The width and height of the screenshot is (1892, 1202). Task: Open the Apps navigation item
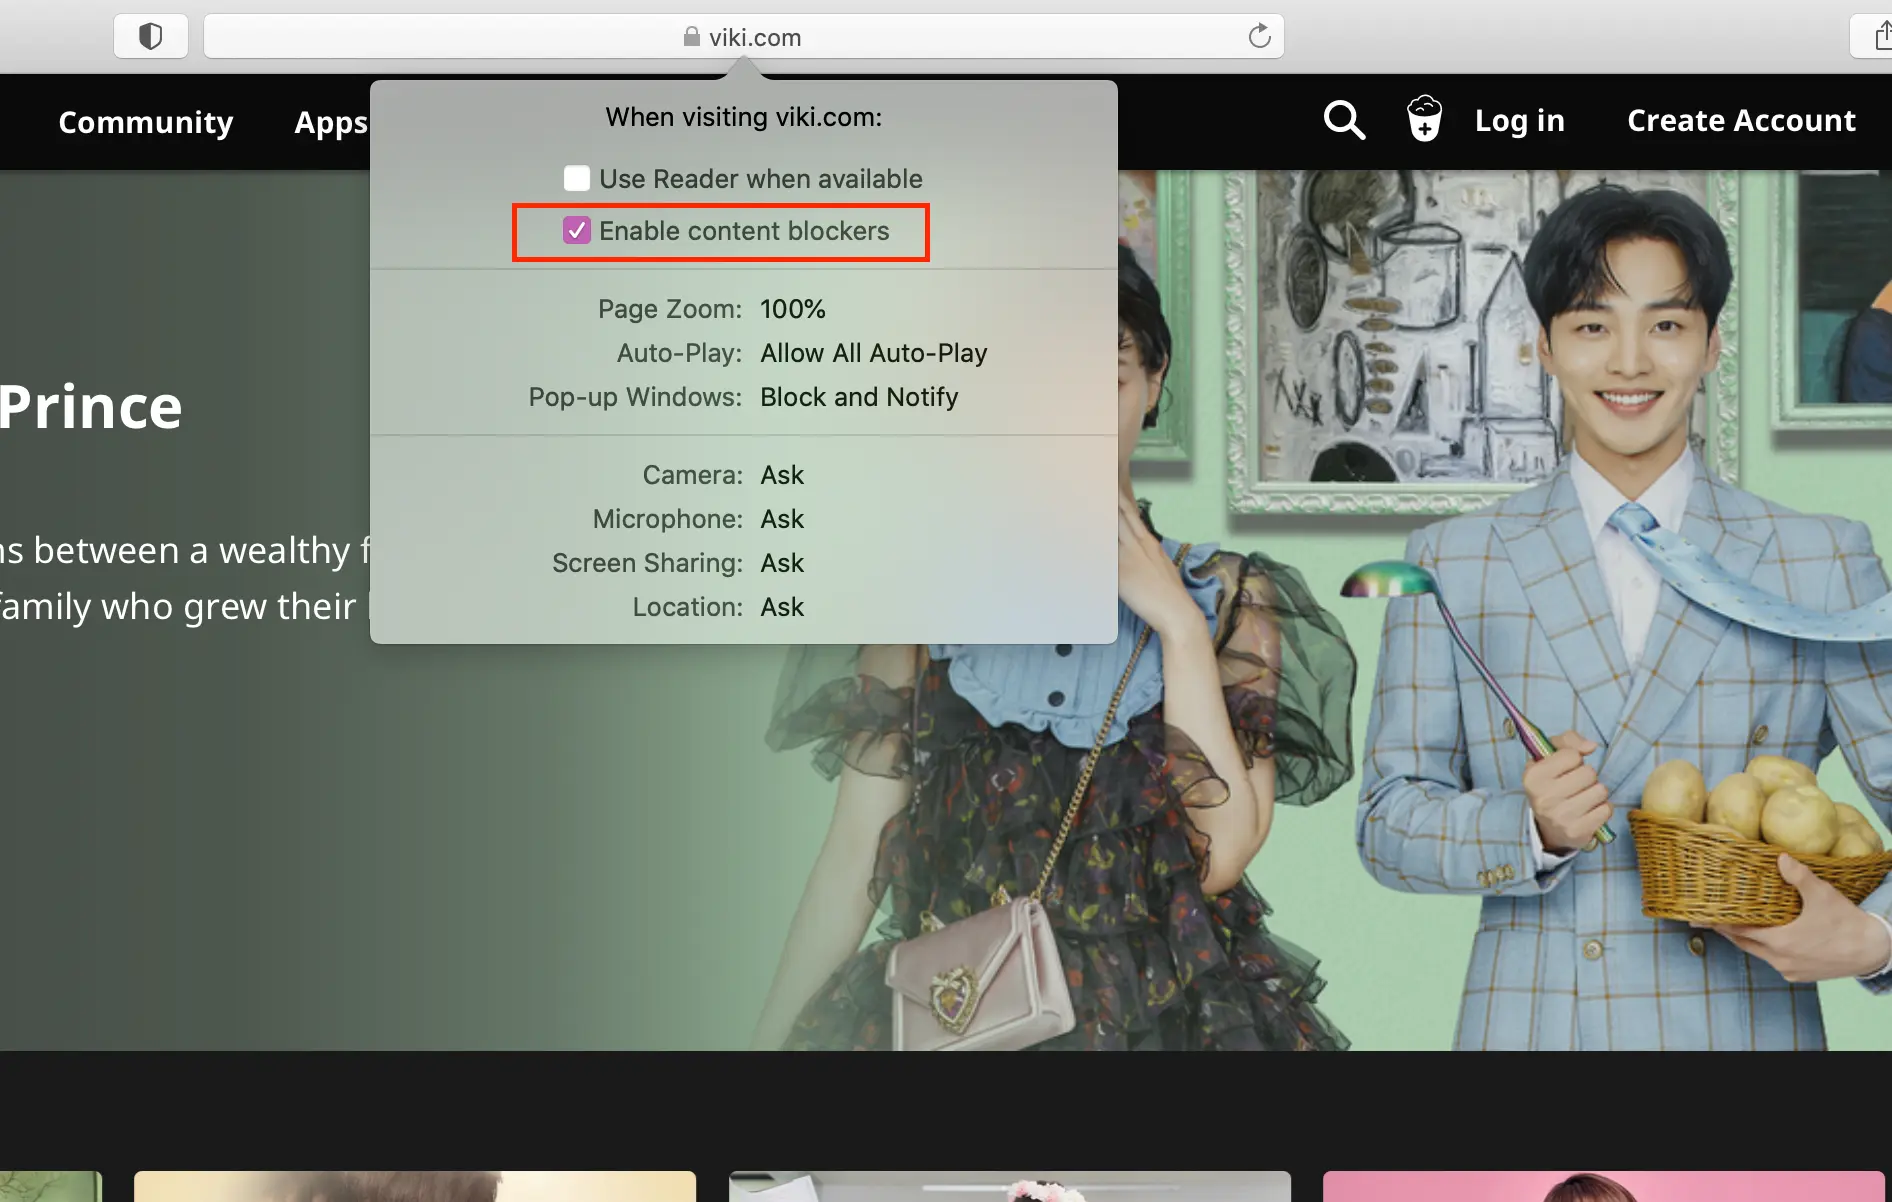[331, 123]
